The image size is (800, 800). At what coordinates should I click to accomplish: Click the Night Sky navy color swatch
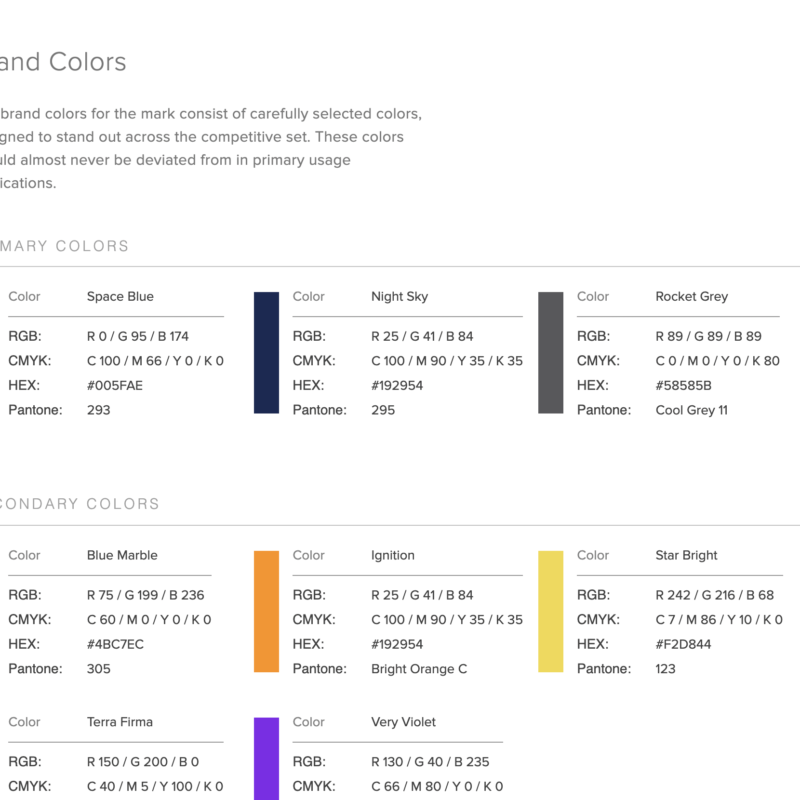(x=266, y=353)
